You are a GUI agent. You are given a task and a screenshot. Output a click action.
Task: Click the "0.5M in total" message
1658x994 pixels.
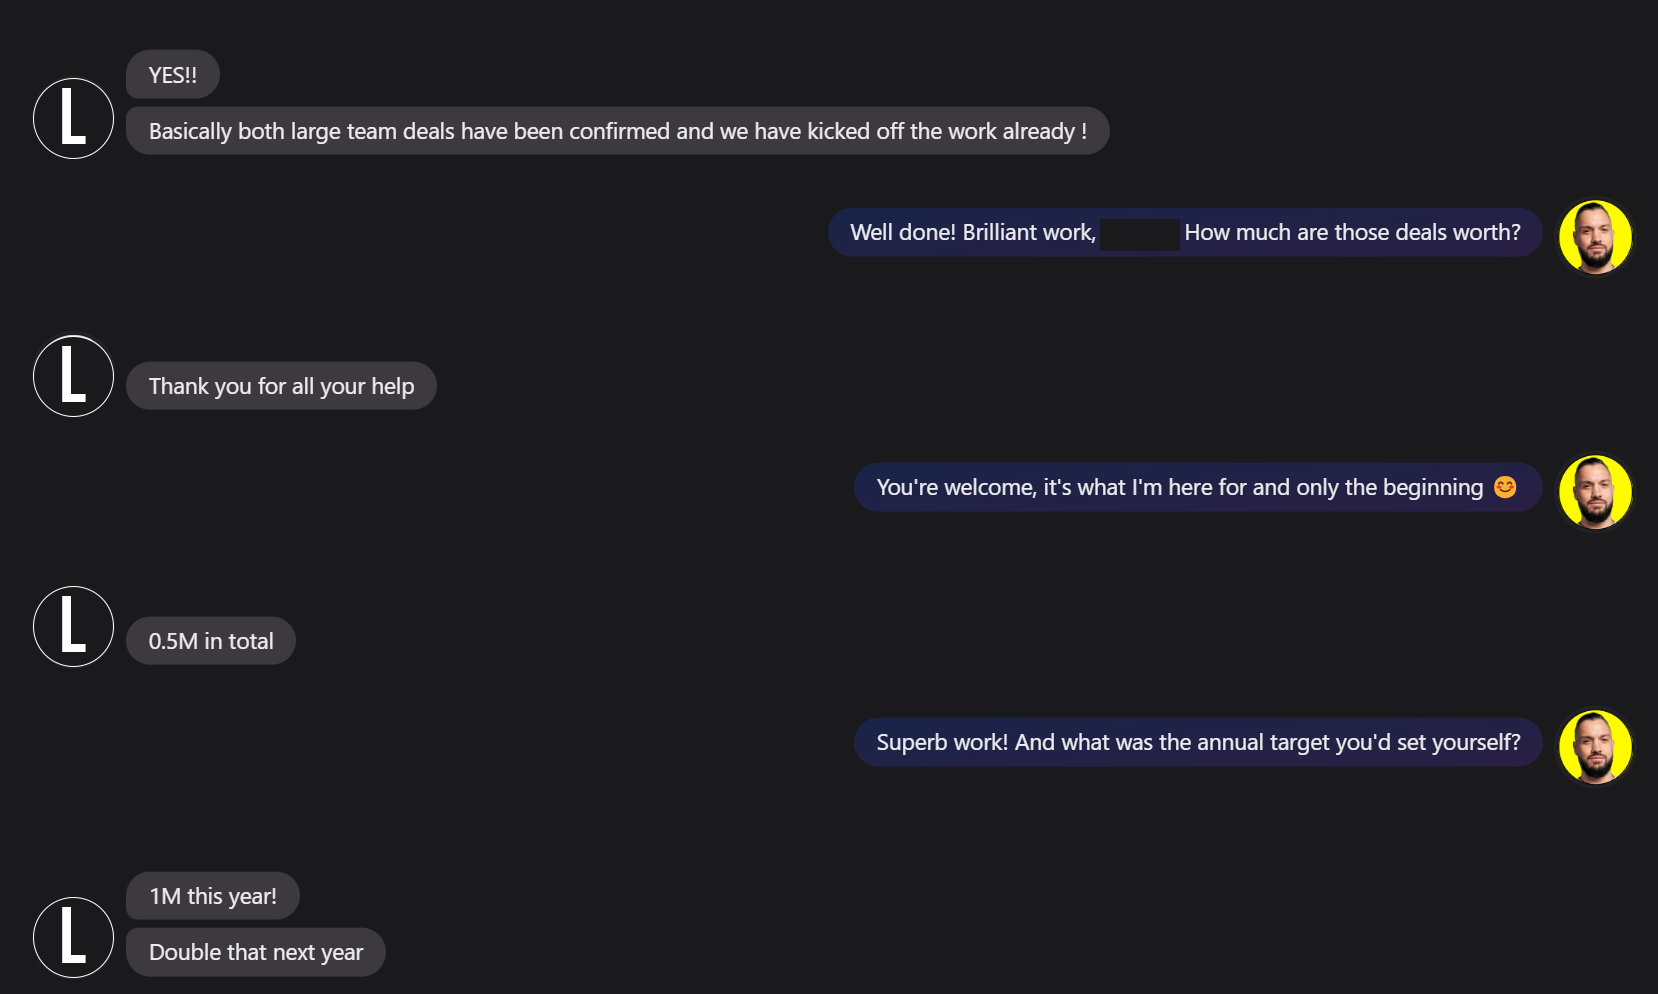click(x=211, y=642)
